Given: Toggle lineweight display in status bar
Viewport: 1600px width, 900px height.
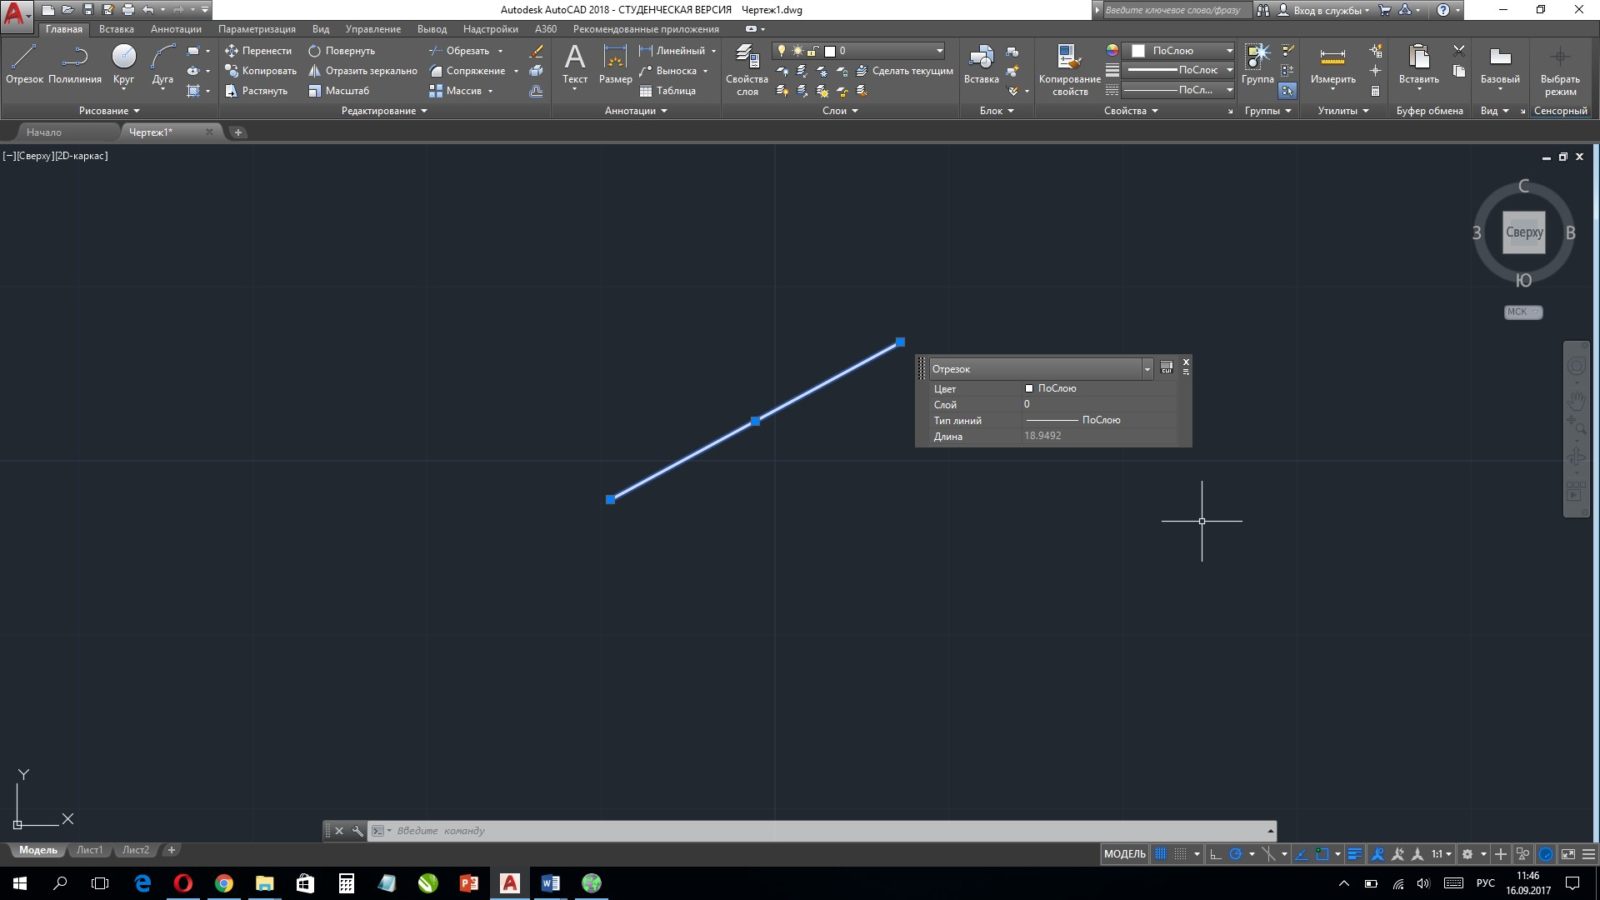Looking at the screenshot, I should pyautogui.click(x=1355, y=854).
